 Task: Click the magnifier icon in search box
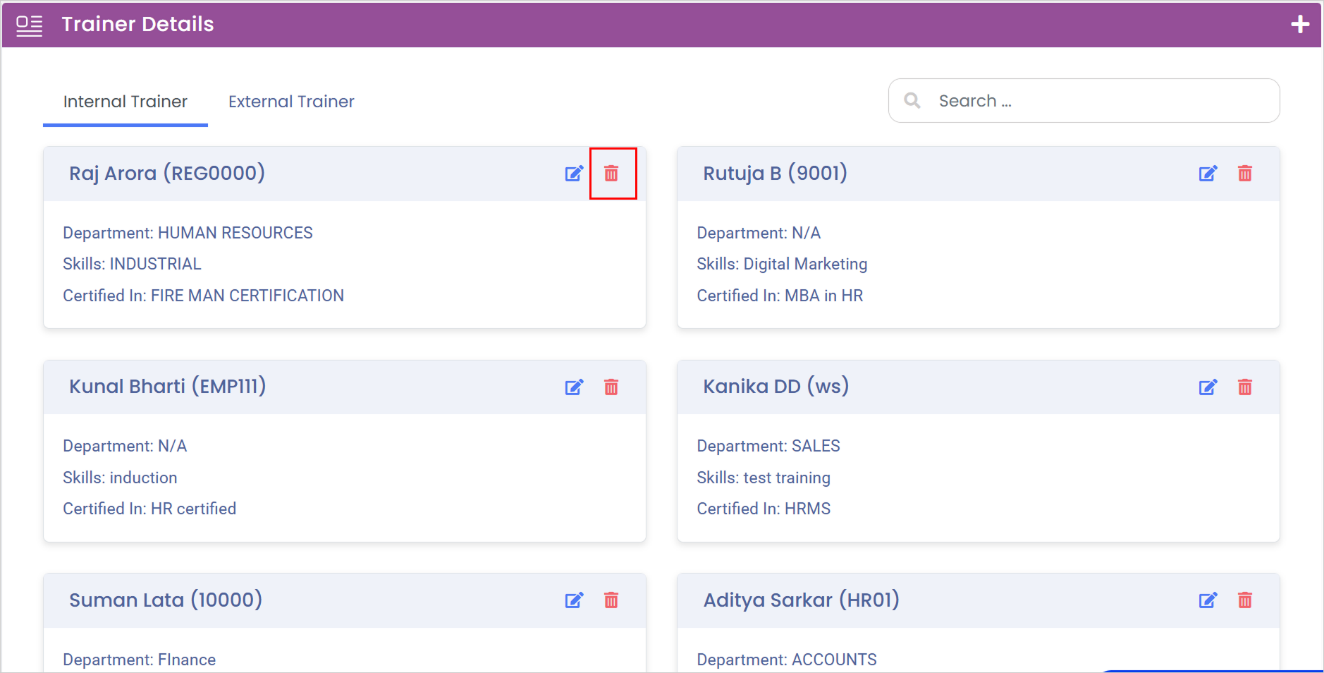912,101
